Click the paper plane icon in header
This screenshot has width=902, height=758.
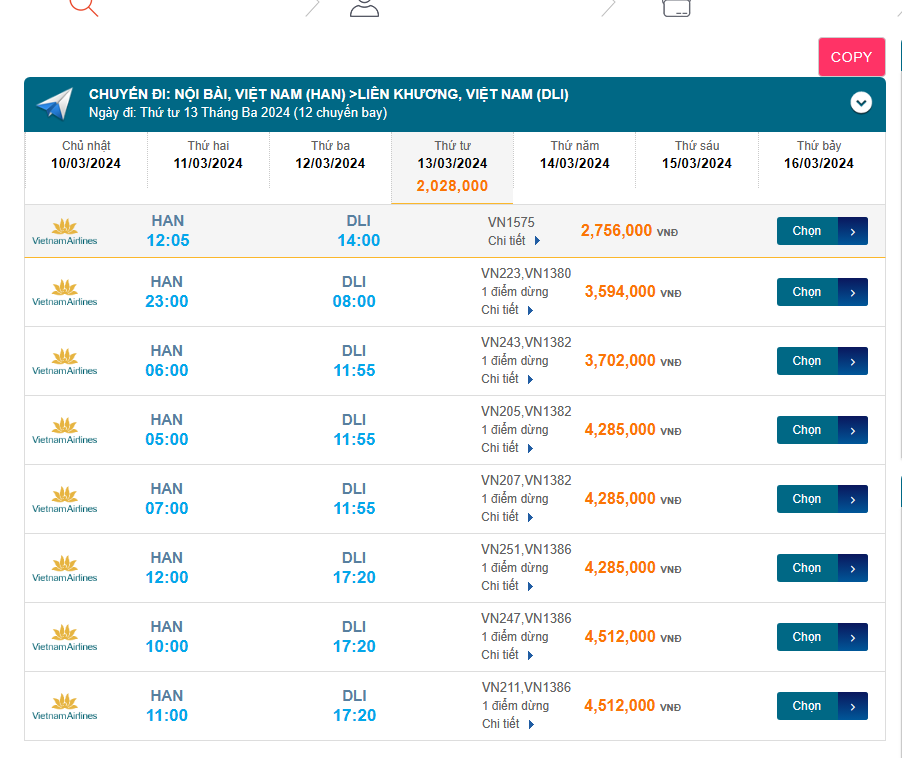coord(55,103)
